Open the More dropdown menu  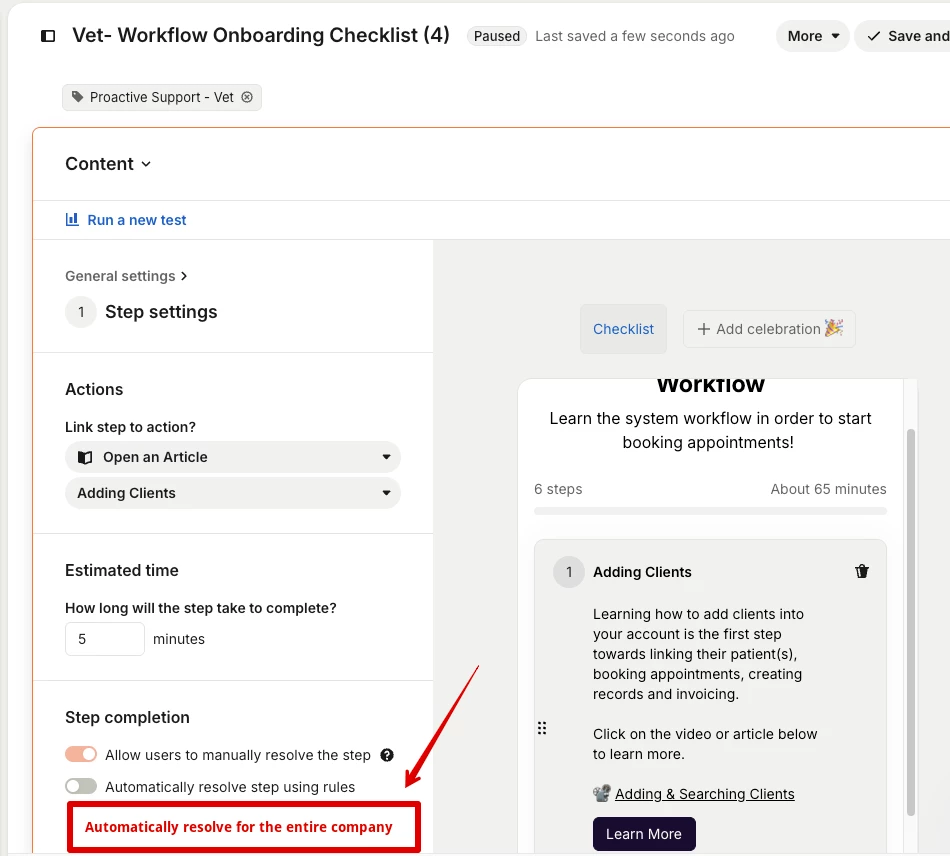click(x=812, y=36)
